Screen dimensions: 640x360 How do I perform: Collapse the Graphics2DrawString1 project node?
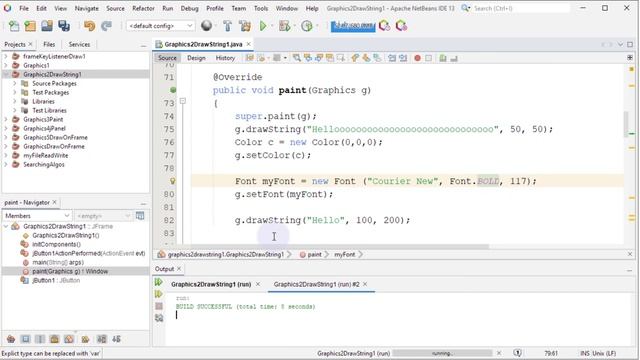[6, 74]
